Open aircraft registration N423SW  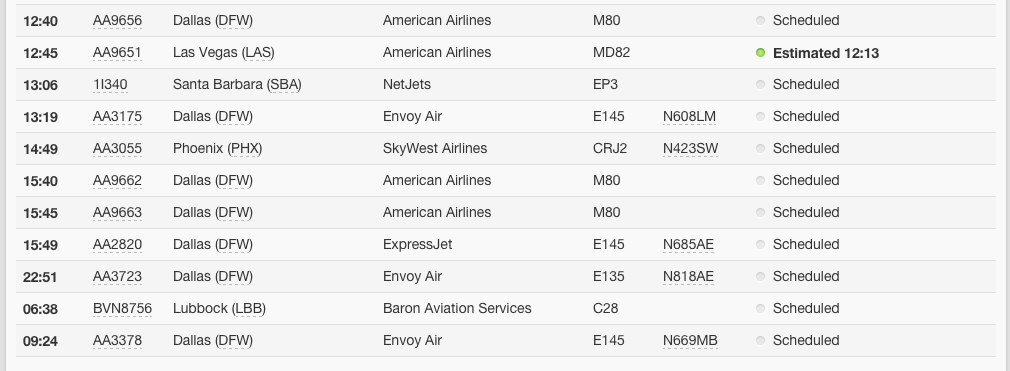[x=691, y=148]
